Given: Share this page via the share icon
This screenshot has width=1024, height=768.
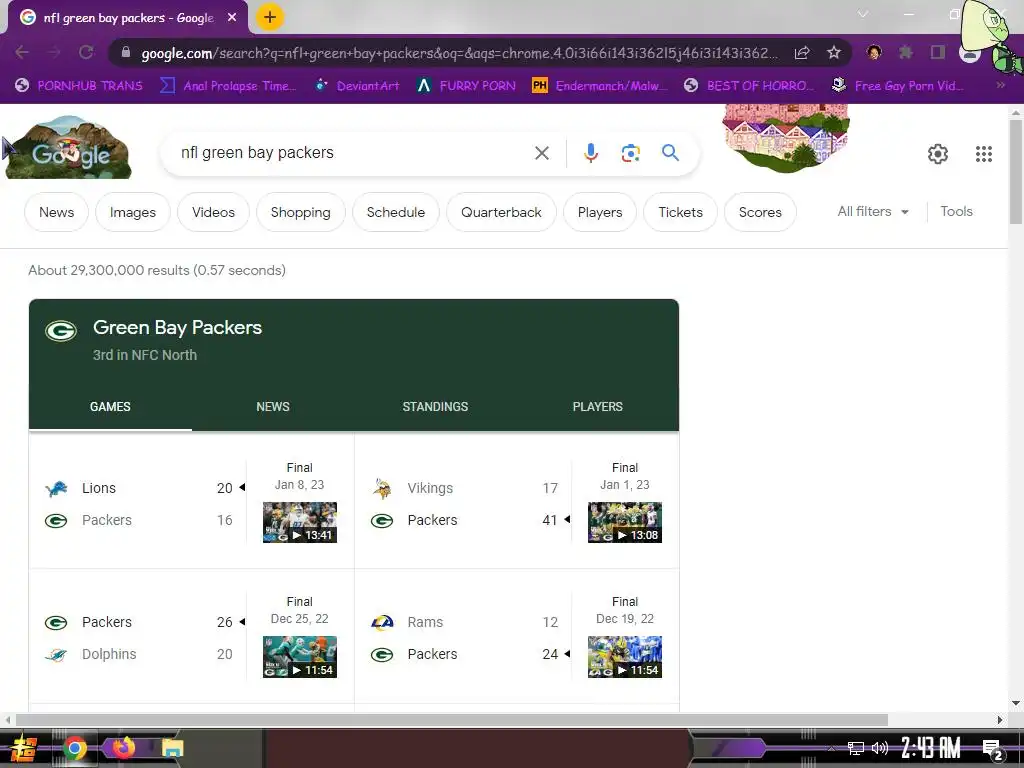Looking at the screenshot, I should pos(802,52).
